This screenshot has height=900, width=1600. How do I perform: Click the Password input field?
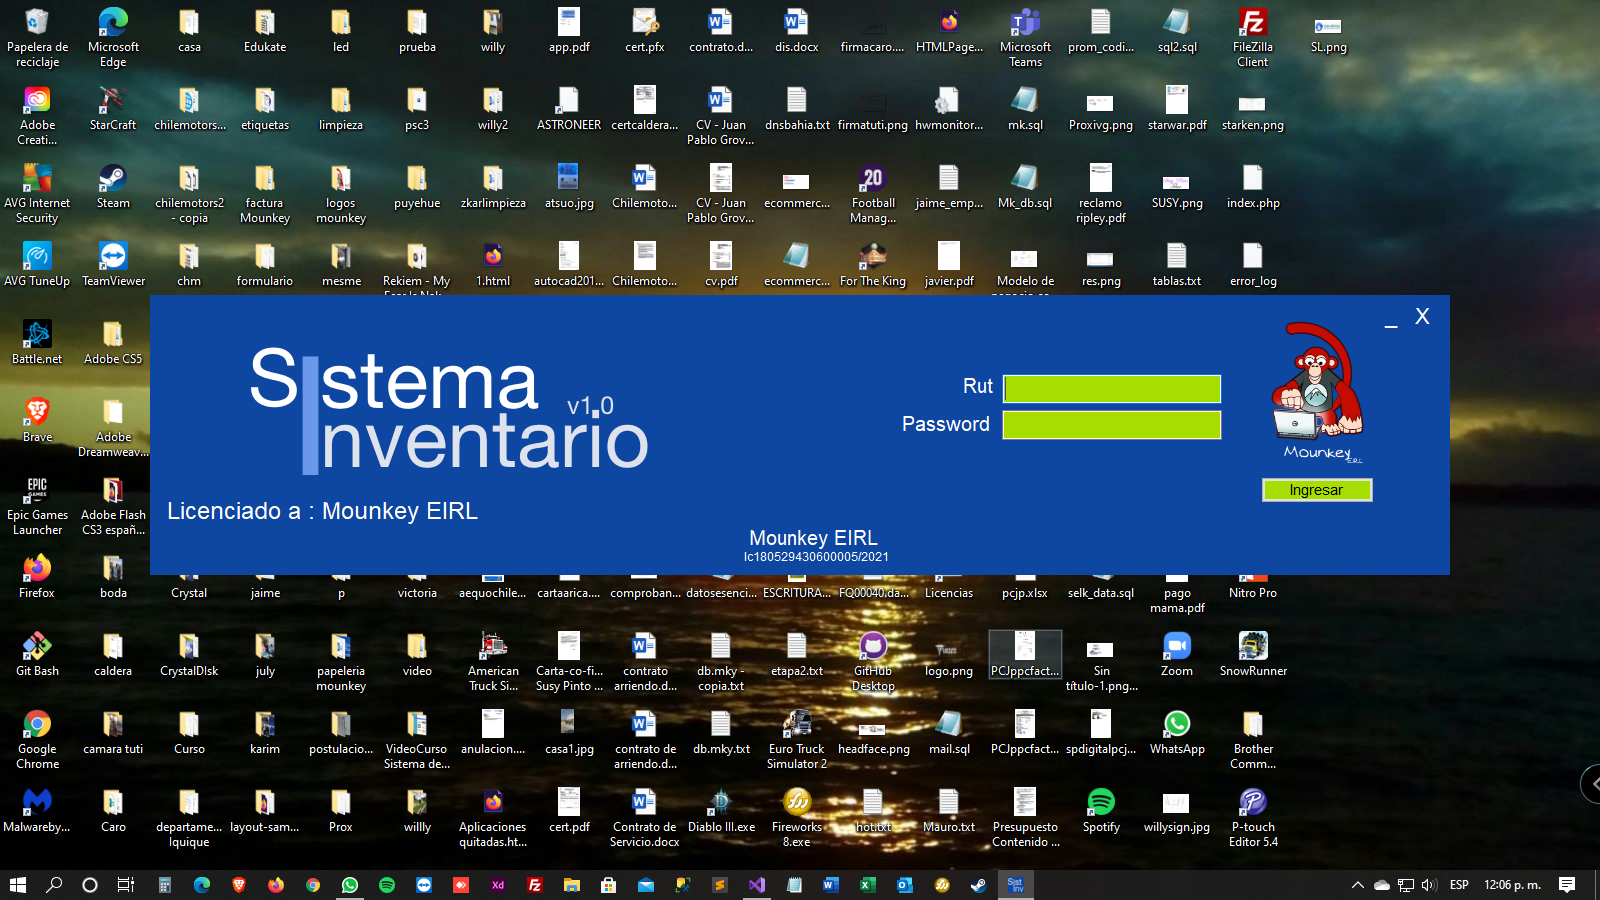[x=1111, y=425]
